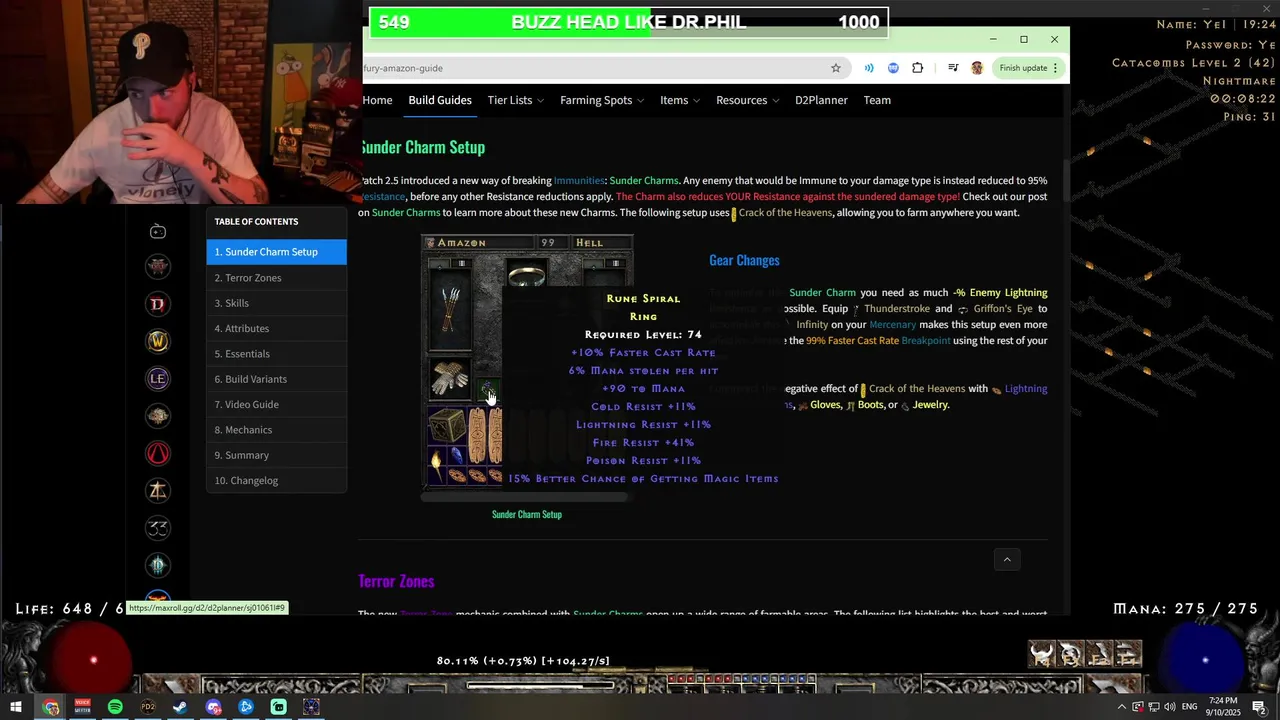
Task: Open the World of Warcraft 'W' sidebar icon
Action: 157,341
